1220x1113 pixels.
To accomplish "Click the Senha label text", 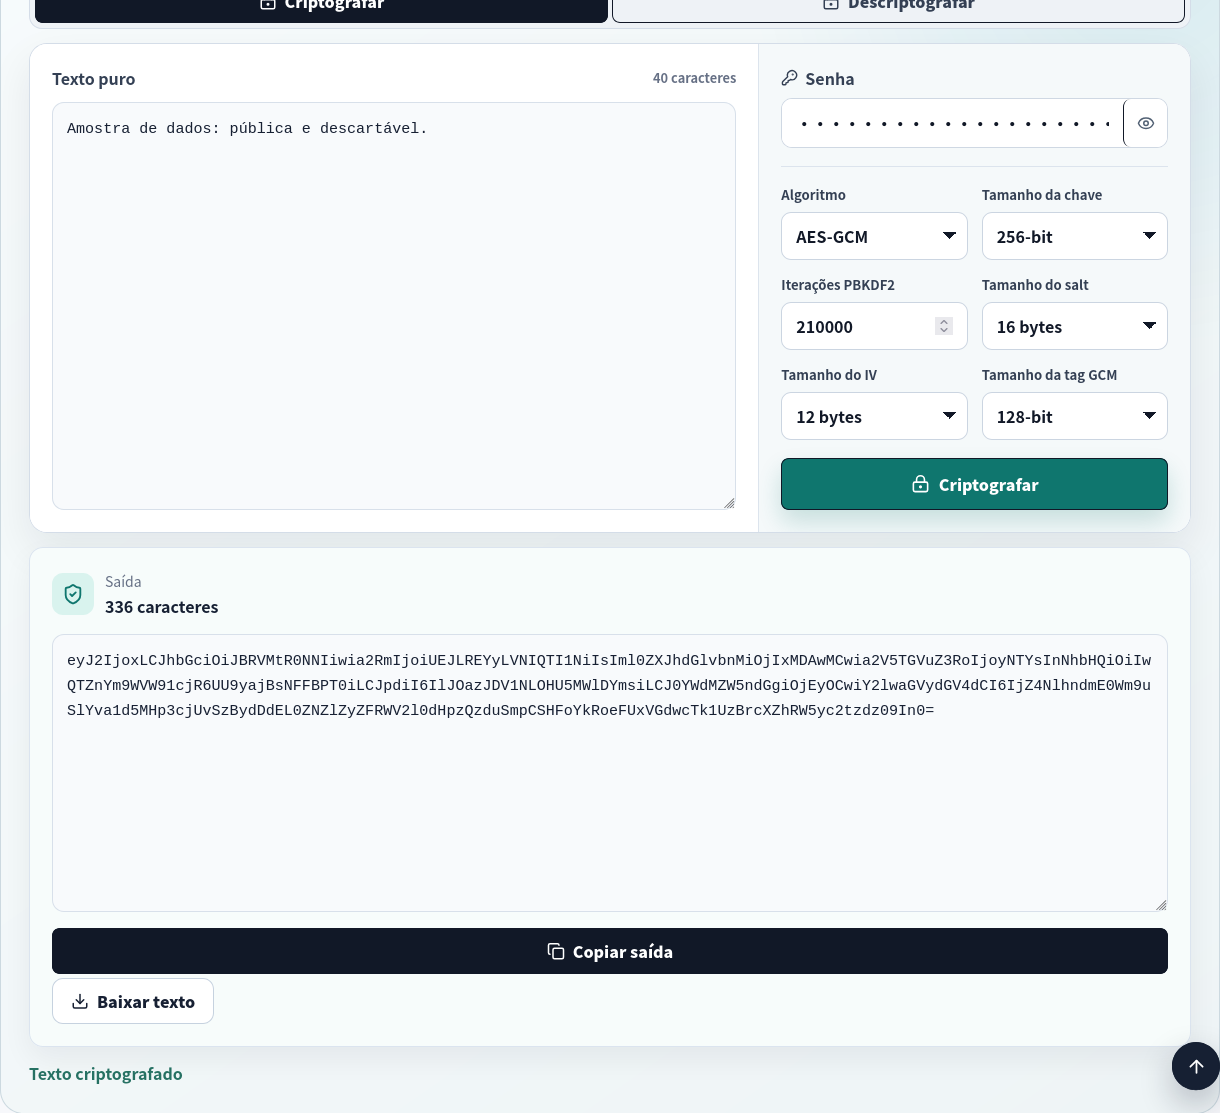I will click(830, 79).
